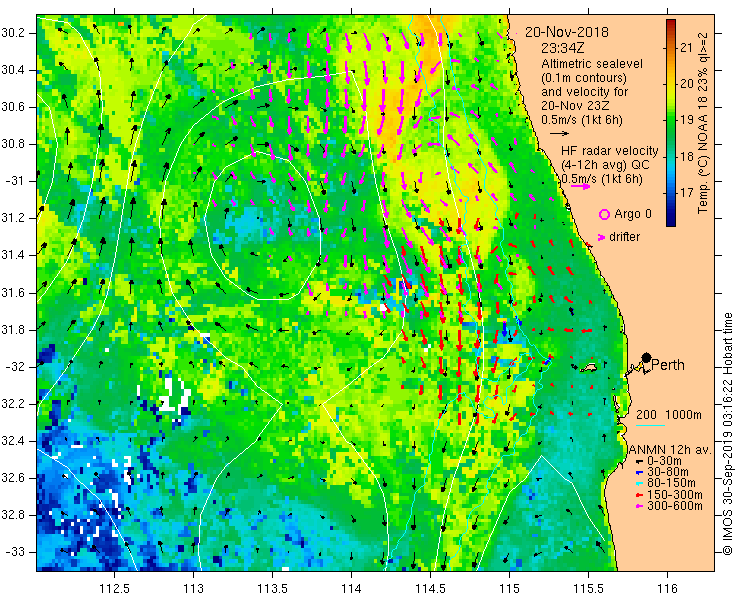Click the date label 20-Nov-2018
Screen dimensions: 740x600
click(x=567, y=32)
